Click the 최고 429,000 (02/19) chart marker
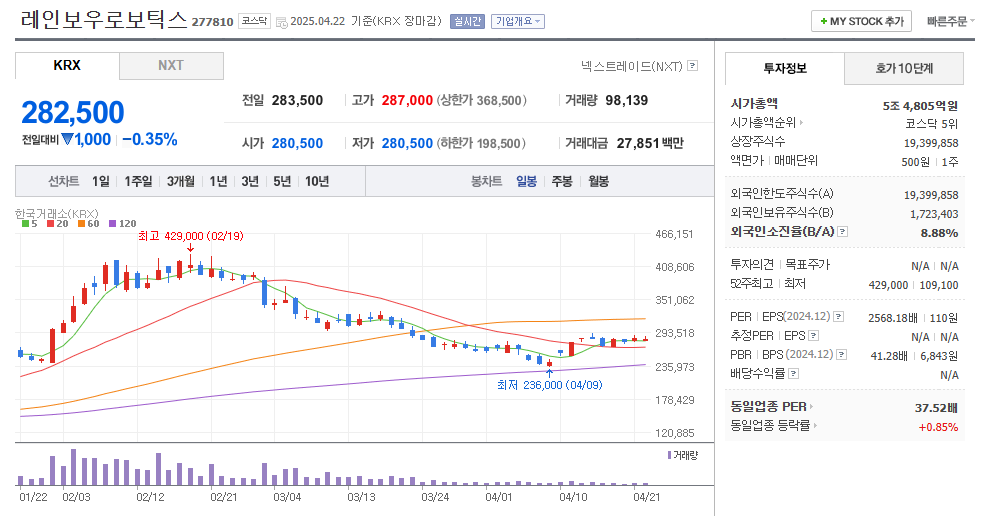 click(x=190, y=236)
